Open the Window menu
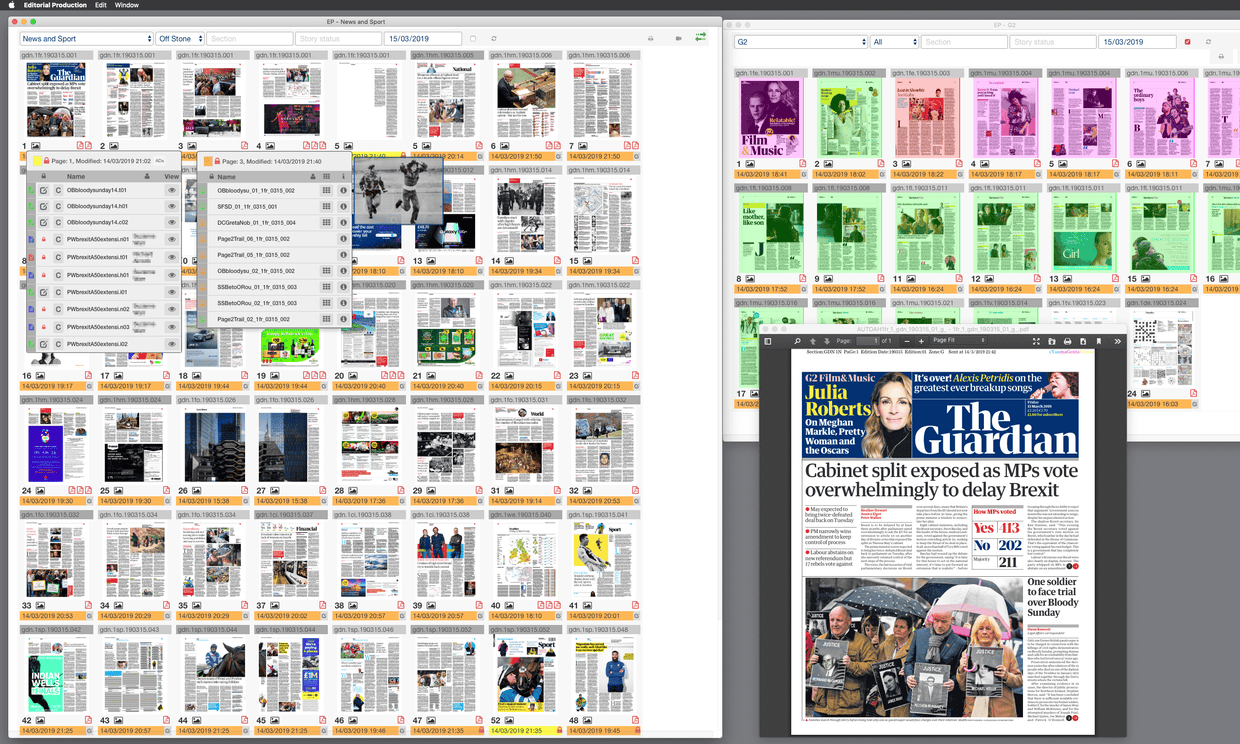Image resolution: width=1240 pixels, height=744 pixels. pos(127,5)
